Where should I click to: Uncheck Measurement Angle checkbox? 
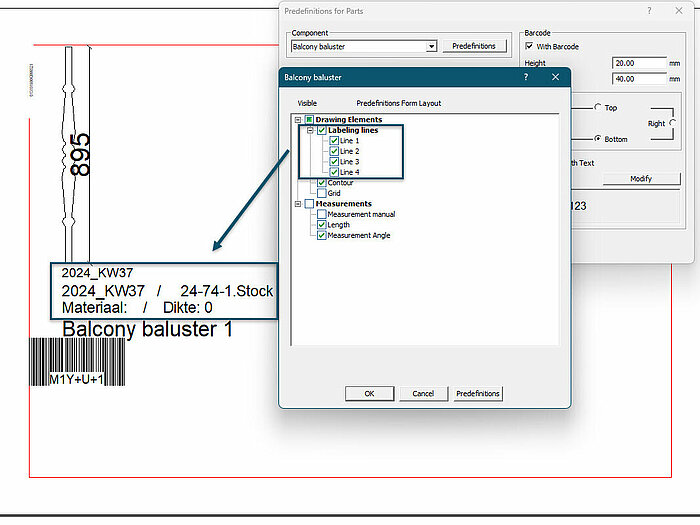[x=321, y=235]
